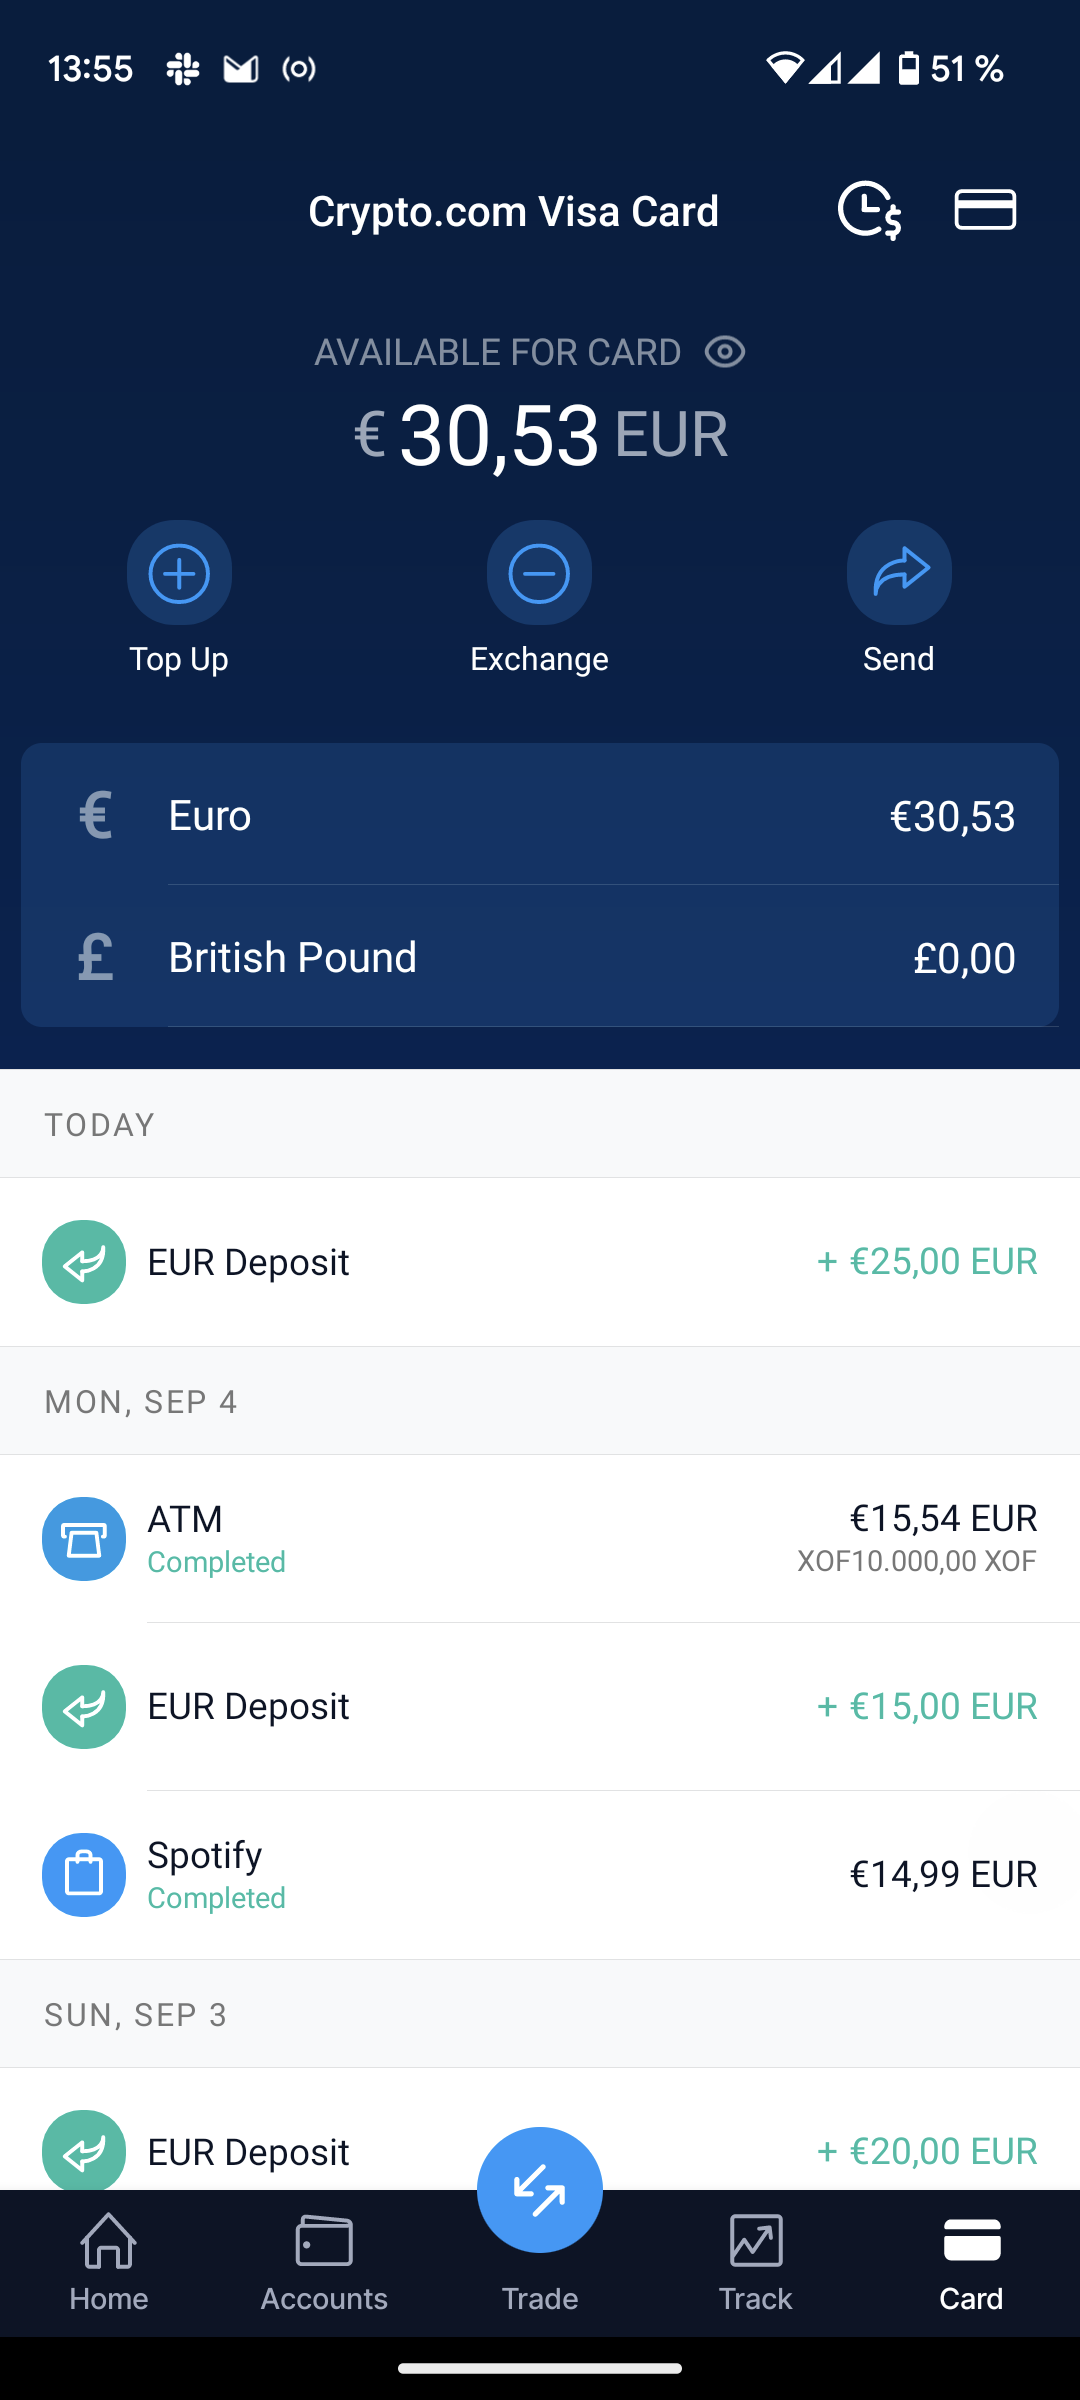This screenshot has width=1080, height=2400.
Task: Go to the Home tab
Action: [108, 2262]
